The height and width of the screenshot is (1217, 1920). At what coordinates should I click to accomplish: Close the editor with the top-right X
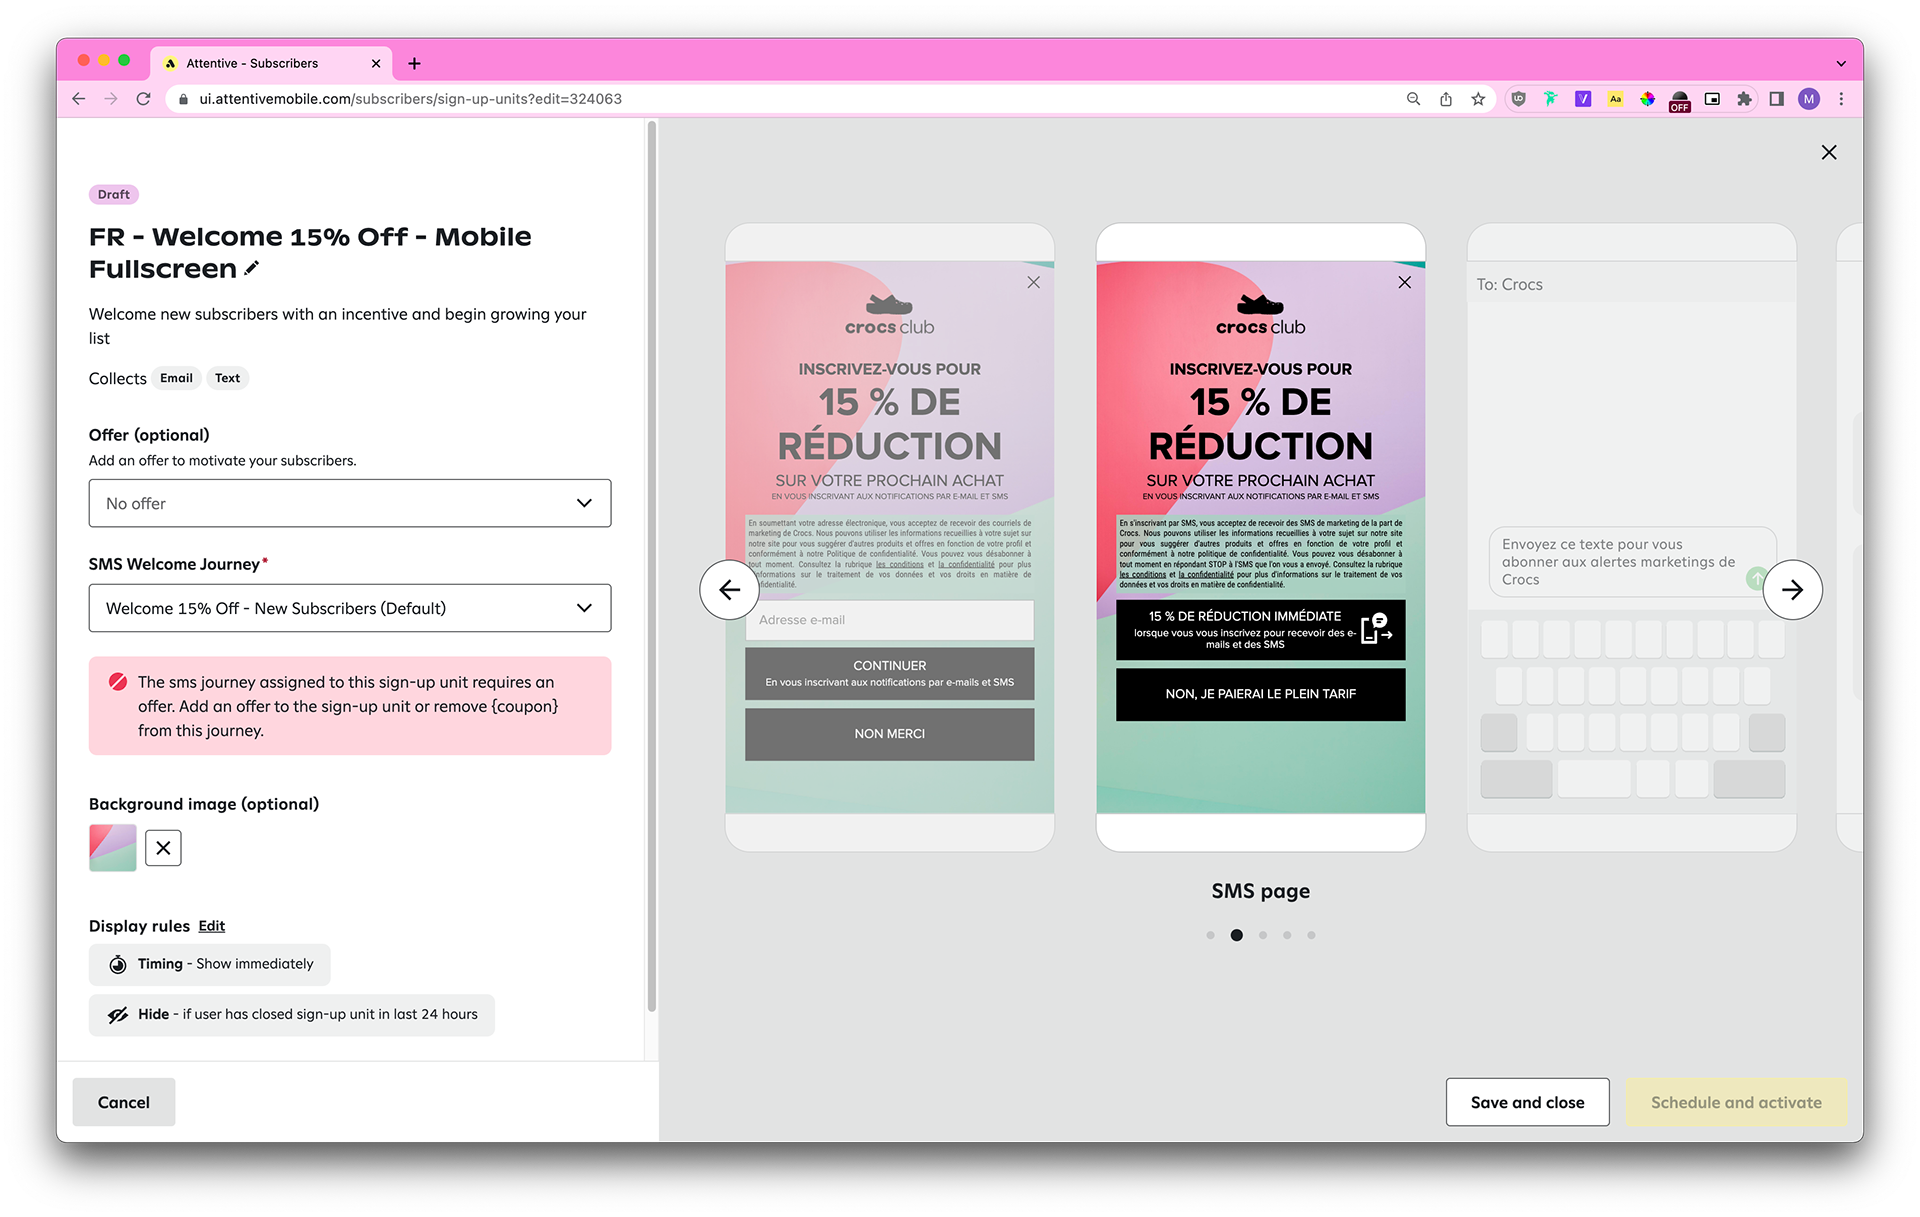pos(1828,152)
